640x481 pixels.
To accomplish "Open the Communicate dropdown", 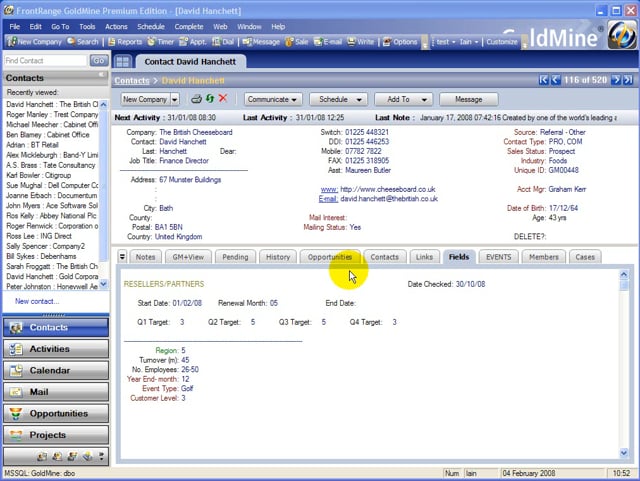I will (272, 99).
